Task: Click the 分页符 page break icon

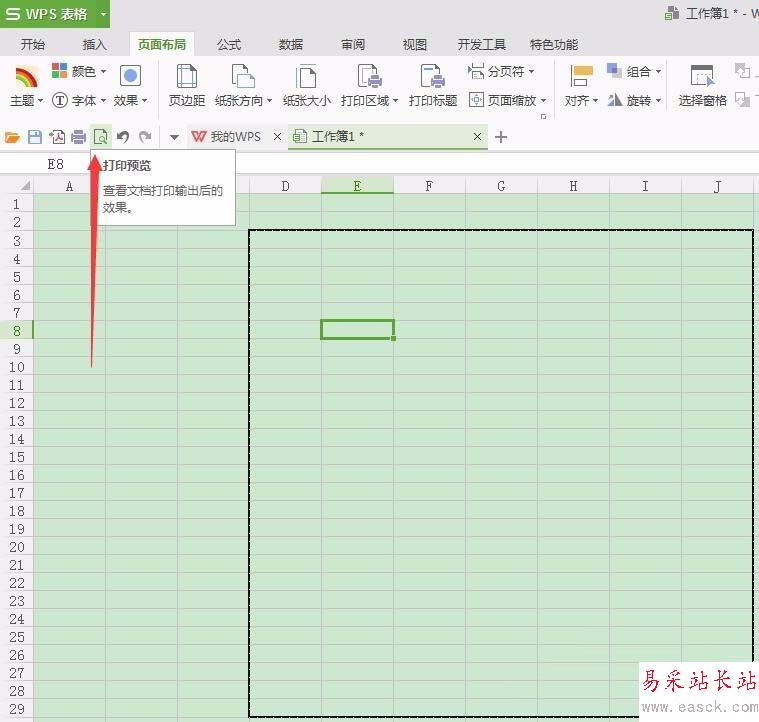Action: [x=476, y=71]
